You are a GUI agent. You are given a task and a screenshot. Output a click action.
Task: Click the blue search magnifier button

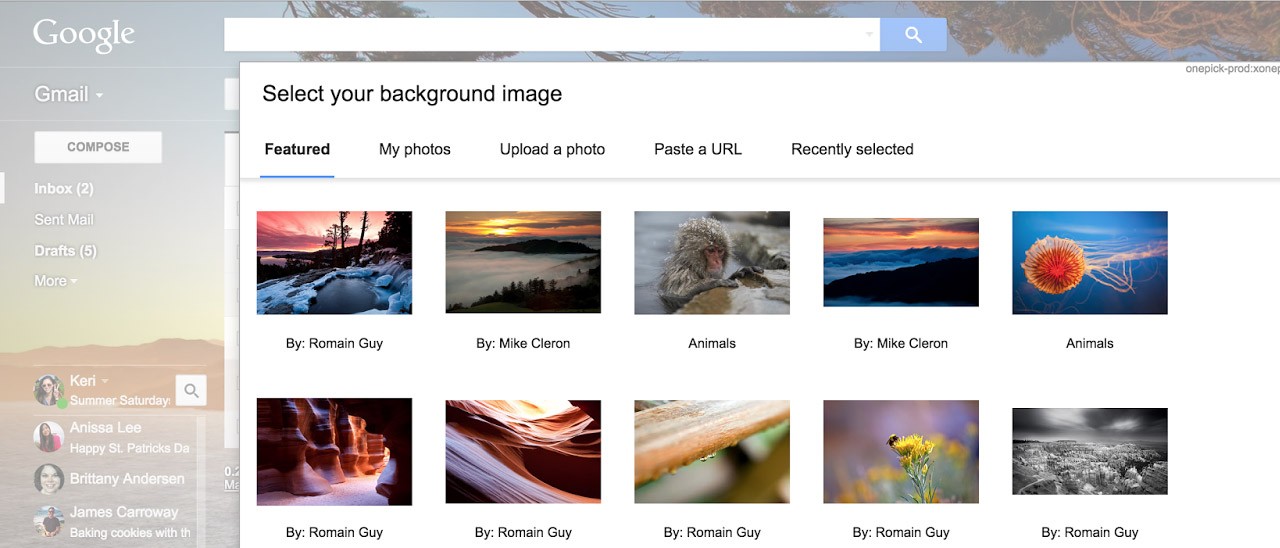[913, 35]
